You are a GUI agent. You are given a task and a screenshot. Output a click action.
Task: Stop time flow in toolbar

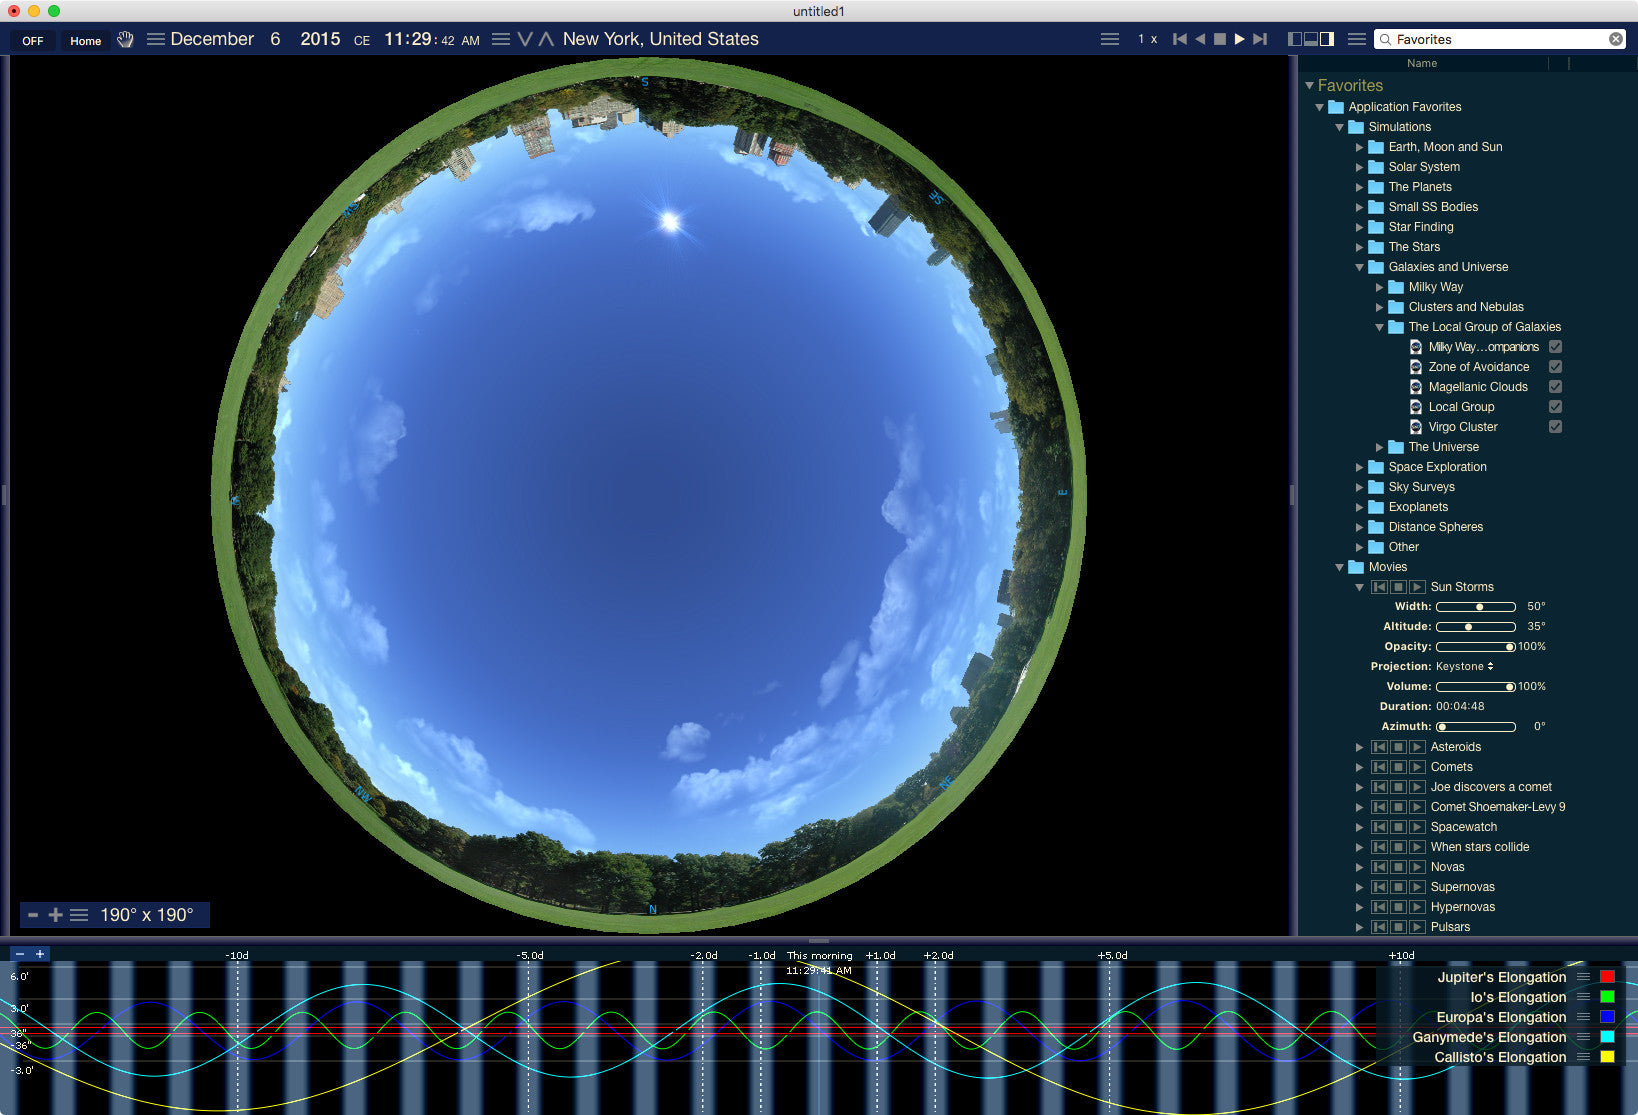[x=1219, y=39]
